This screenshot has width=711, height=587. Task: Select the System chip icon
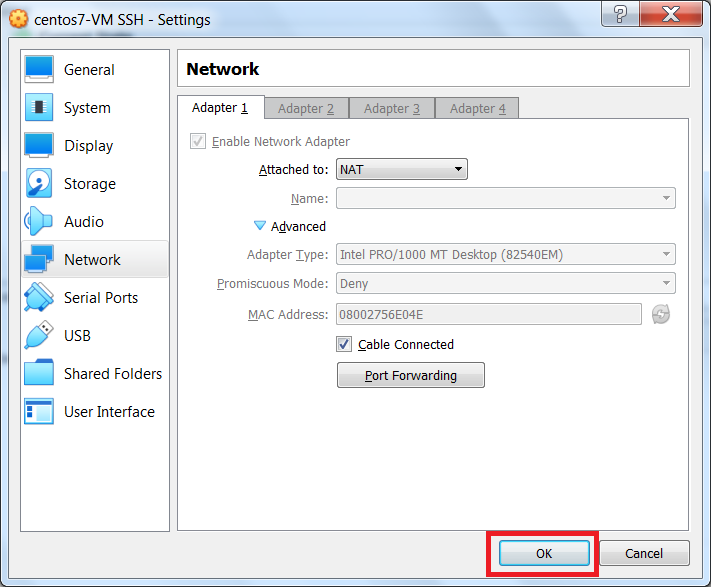(x=39, y=107)
